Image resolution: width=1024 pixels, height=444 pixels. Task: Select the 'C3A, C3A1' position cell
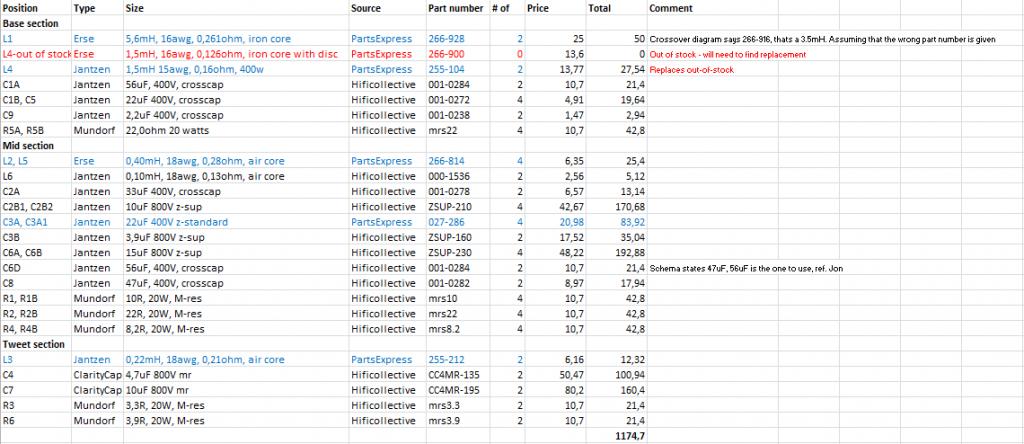pyautogui.click(x=36, y=222)
